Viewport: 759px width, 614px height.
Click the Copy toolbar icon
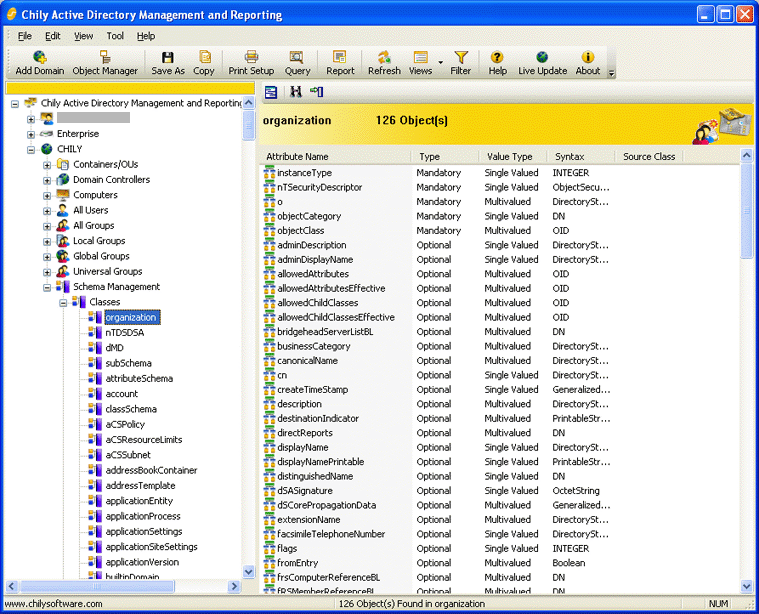[x=204, y=63]
